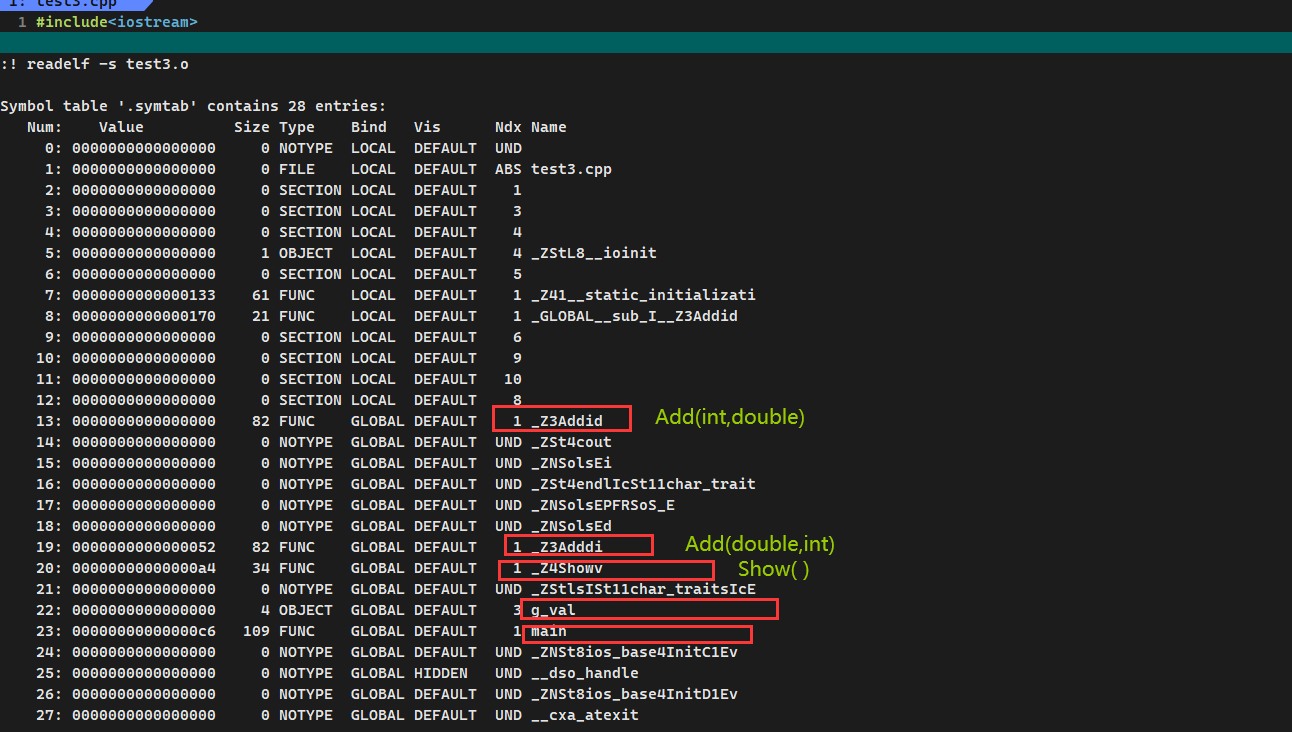Click the 'Vis' column header

click(427, 127)
